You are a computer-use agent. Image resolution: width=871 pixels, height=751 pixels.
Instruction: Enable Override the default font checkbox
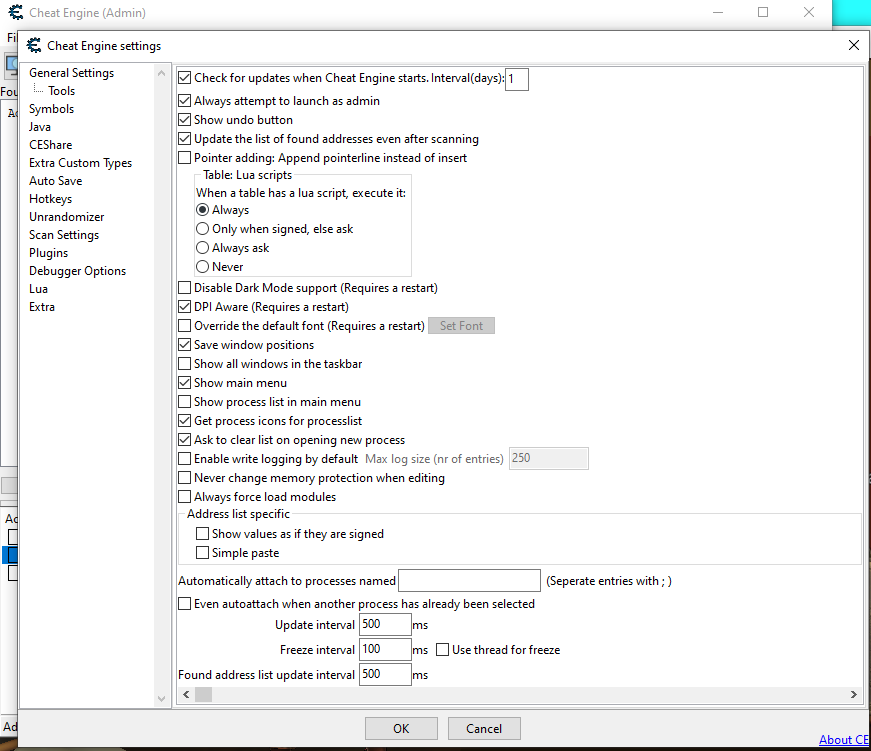(x=184, y=326)
